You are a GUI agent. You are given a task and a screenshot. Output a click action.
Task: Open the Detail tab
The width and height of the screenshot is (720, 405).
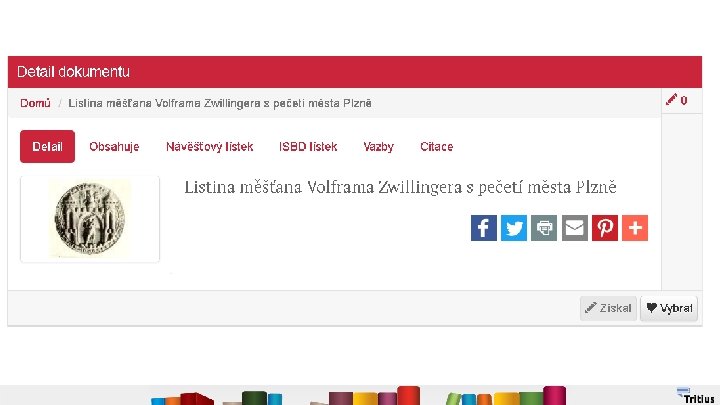point(47,146)
